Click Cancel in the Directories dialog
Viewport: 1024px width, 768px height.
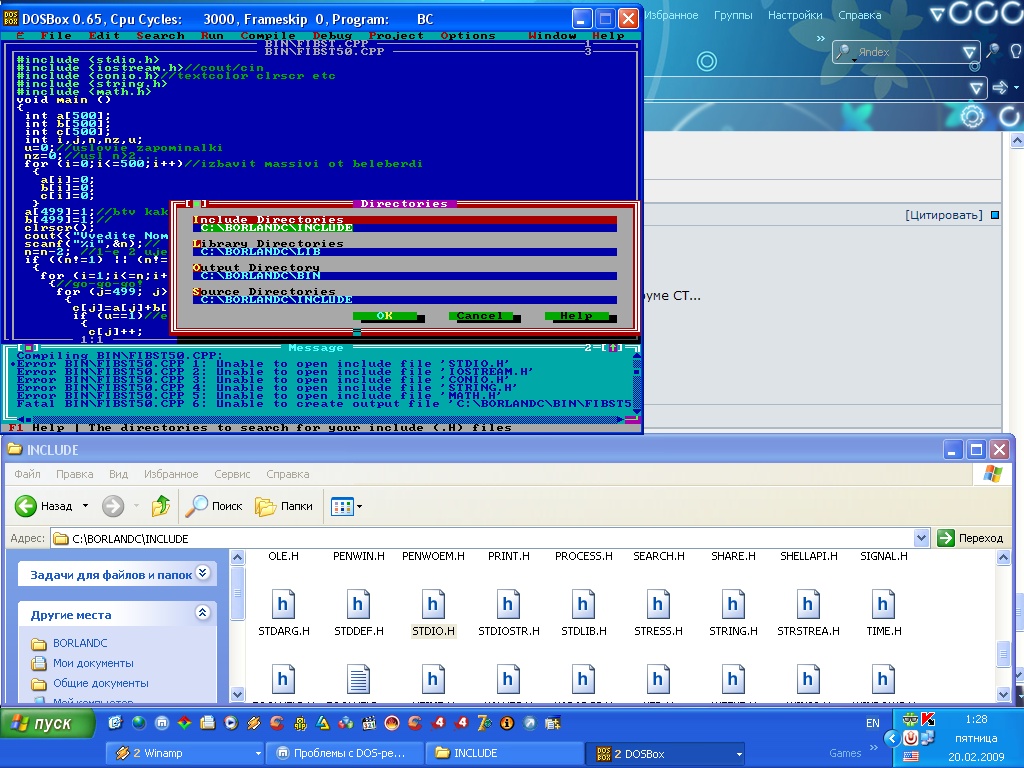pyautogui.click(x=479, y=316)
